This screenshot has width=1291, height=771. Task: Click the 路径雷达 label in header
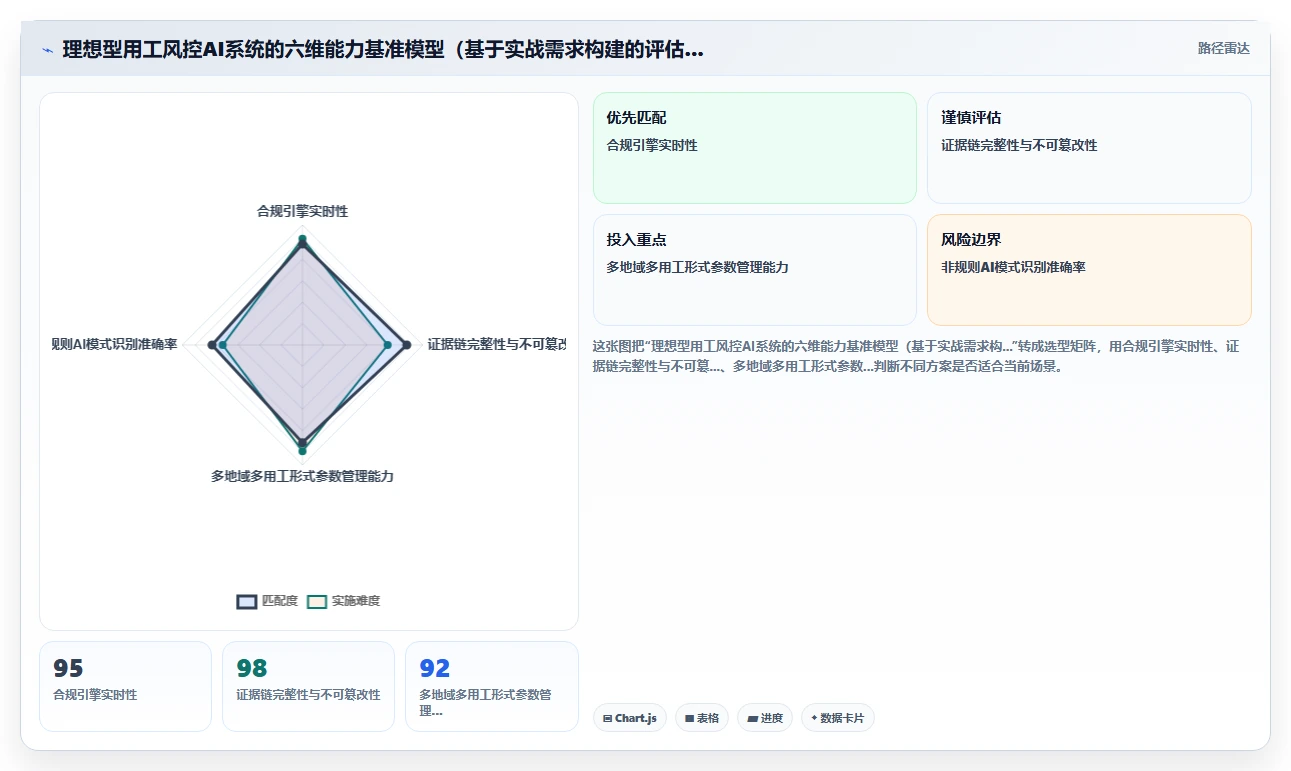1224,48
